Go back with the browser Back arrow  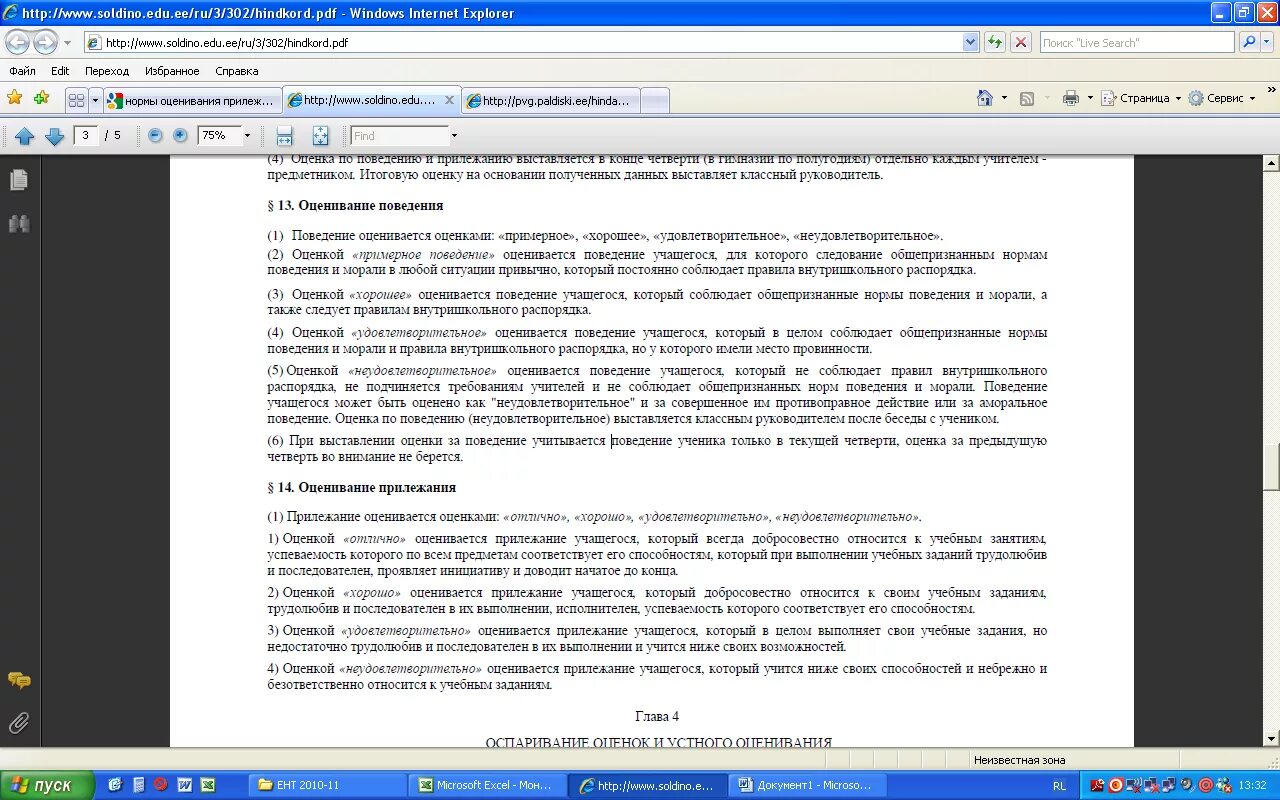point(18,42)
